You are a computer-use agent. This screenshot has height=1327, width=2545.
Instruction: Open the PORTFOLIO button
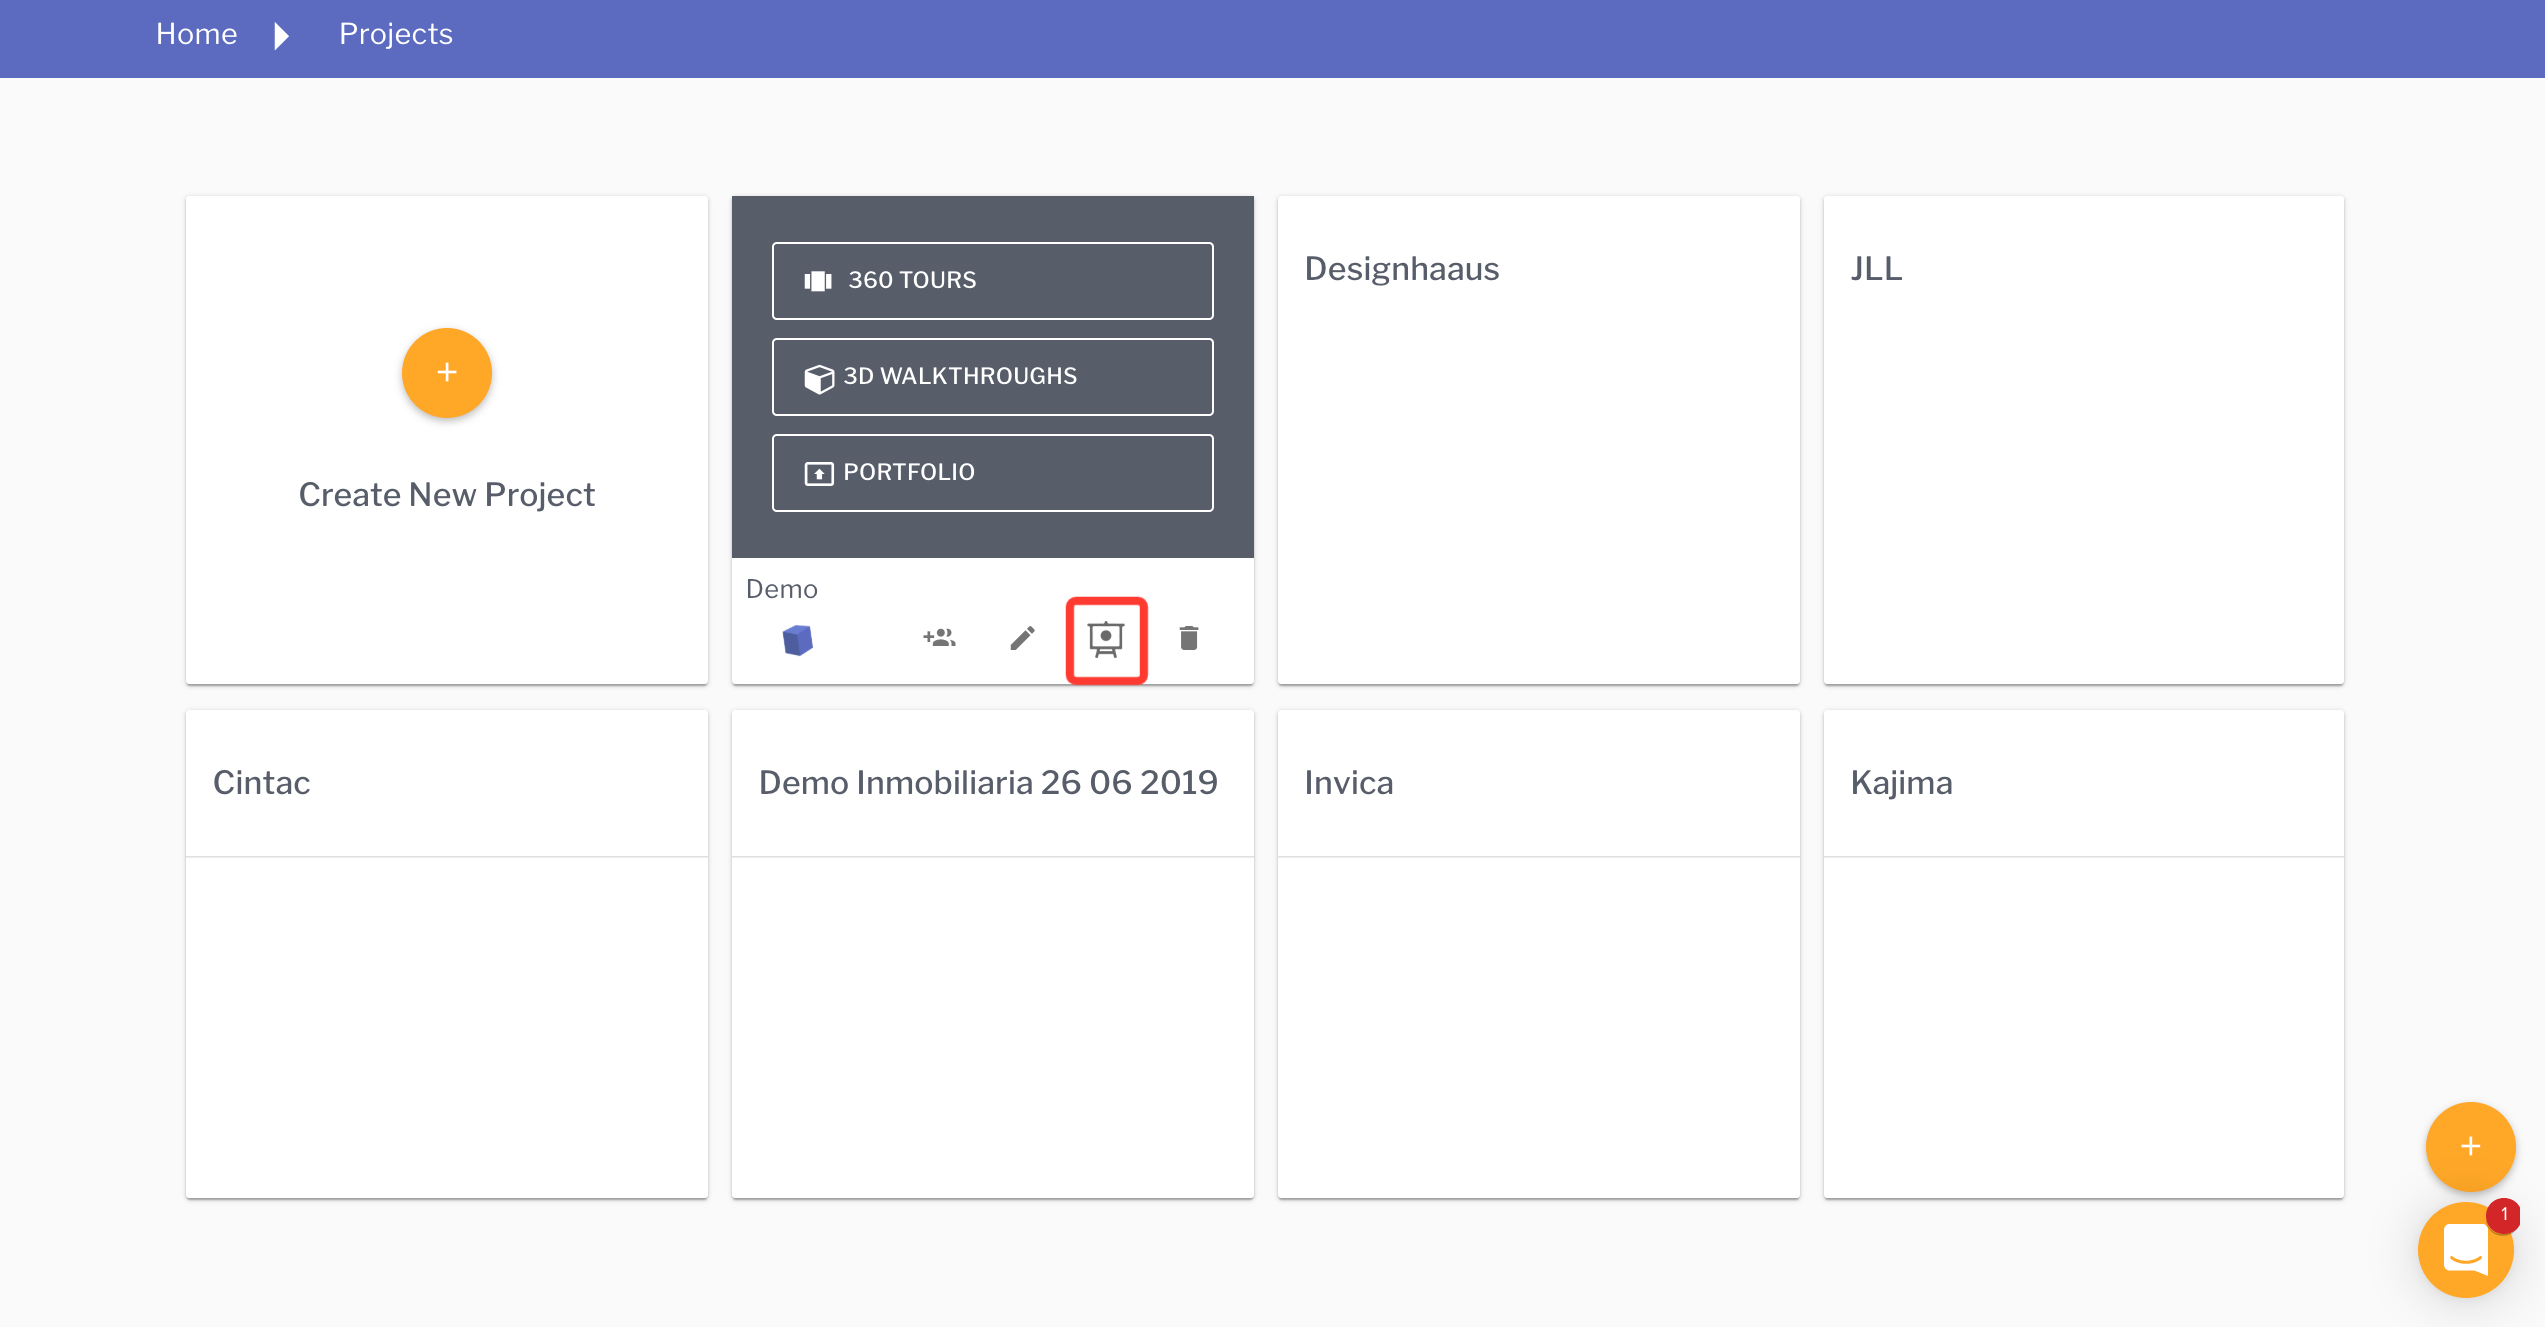coord(992,473)
